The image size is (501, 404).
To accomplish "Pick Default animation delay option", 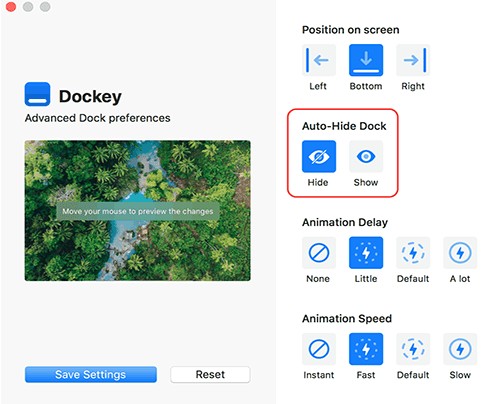I will 413,253.
